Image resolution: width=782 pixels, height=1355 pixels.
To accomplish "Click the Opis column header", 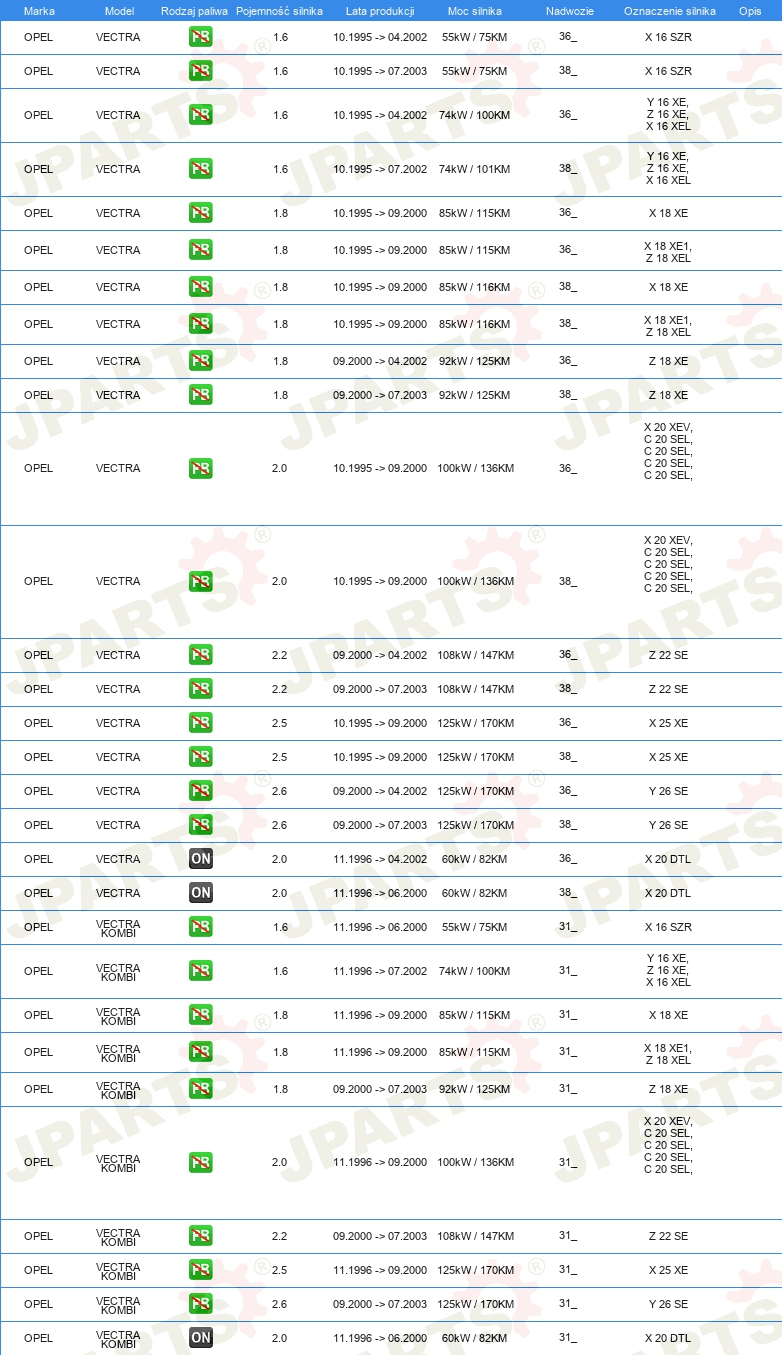I will point(750,11).
